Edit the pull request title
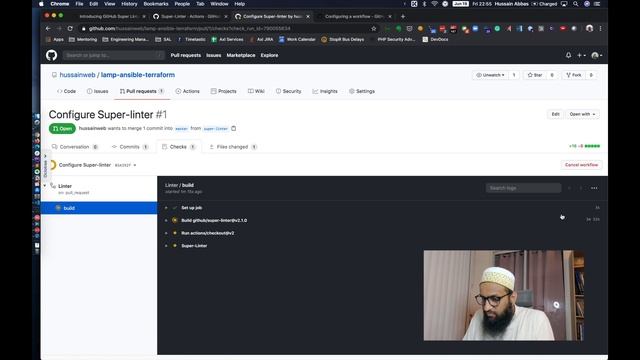 point(555,114)
